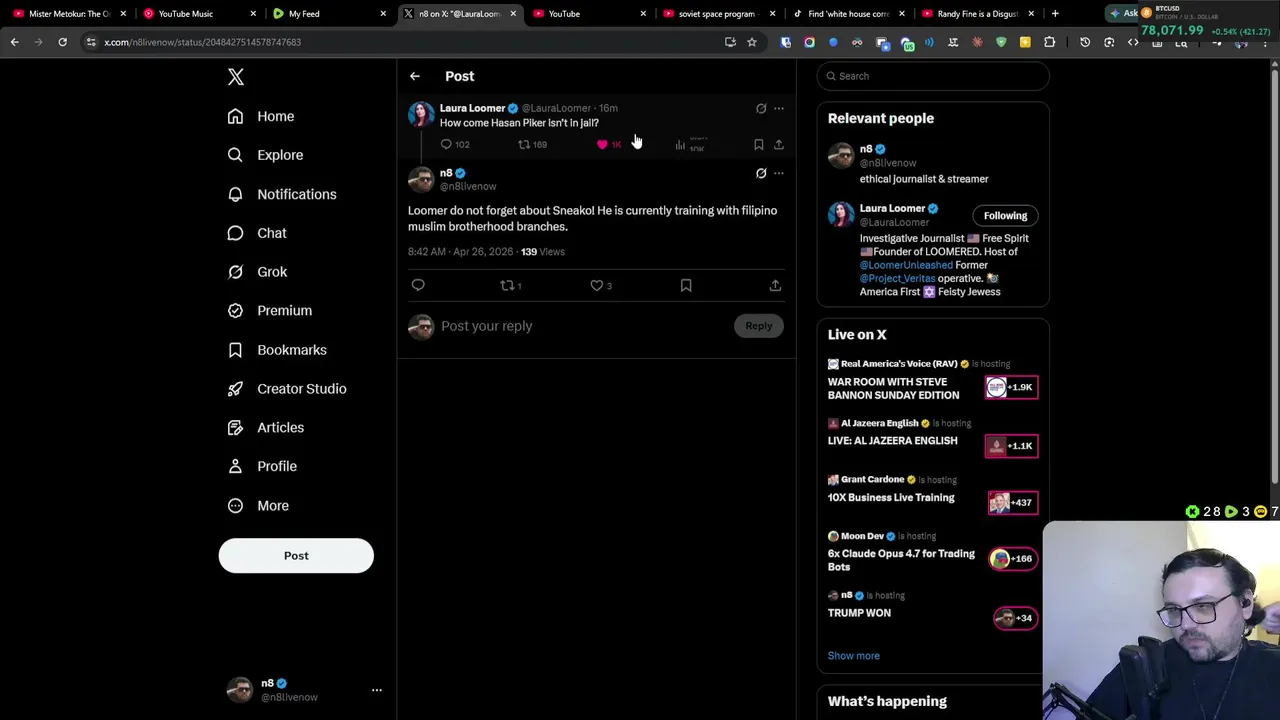
Task: Open the @LoomerUnleashed link
Action: click(x=906, y=265)
